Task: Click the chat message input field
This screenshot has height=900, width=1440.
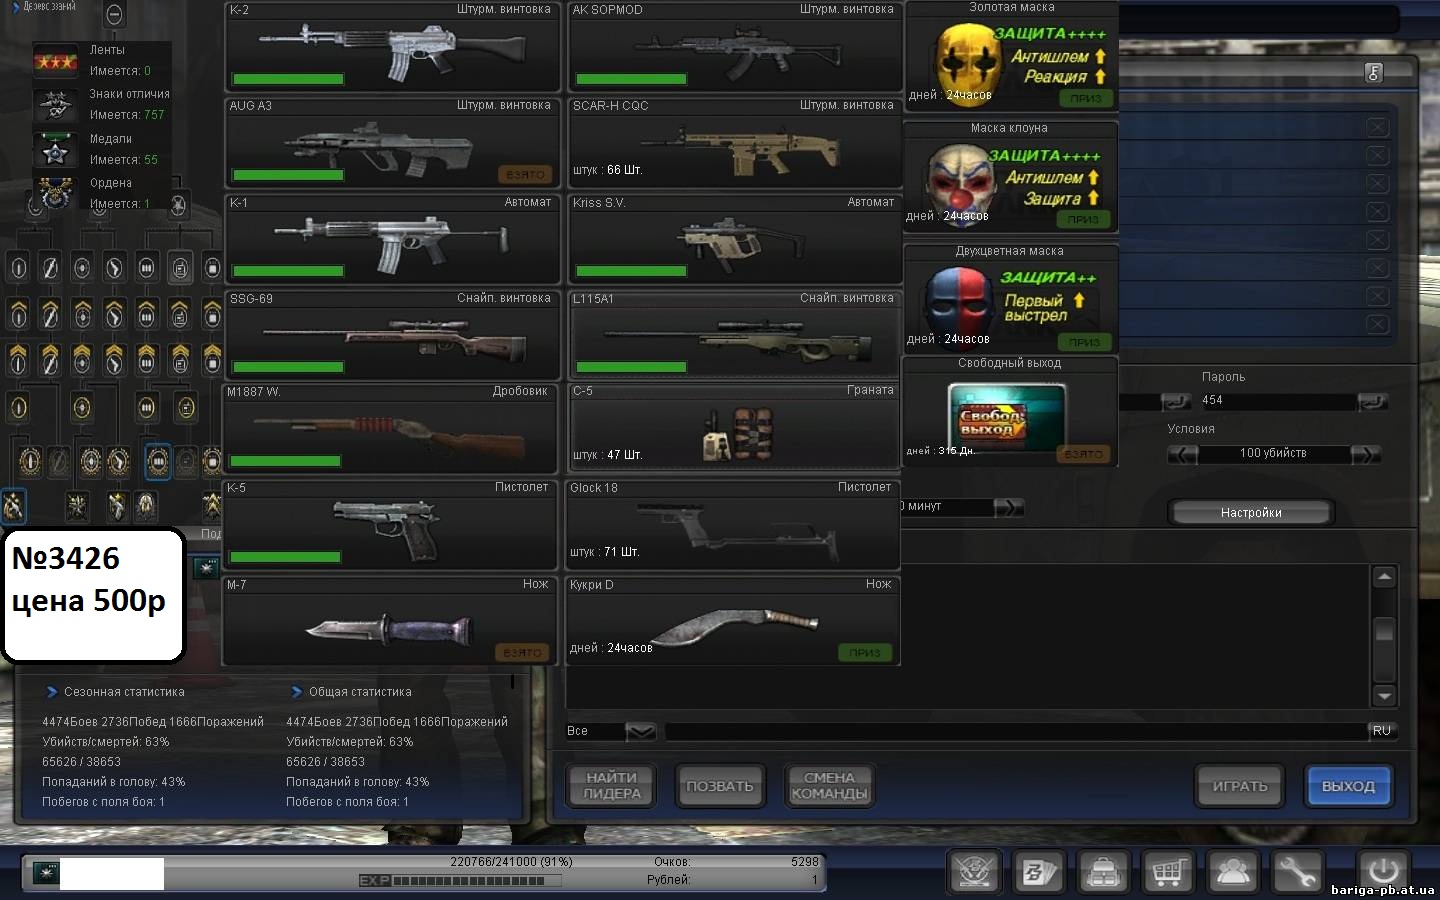Action: [1015, 731]
